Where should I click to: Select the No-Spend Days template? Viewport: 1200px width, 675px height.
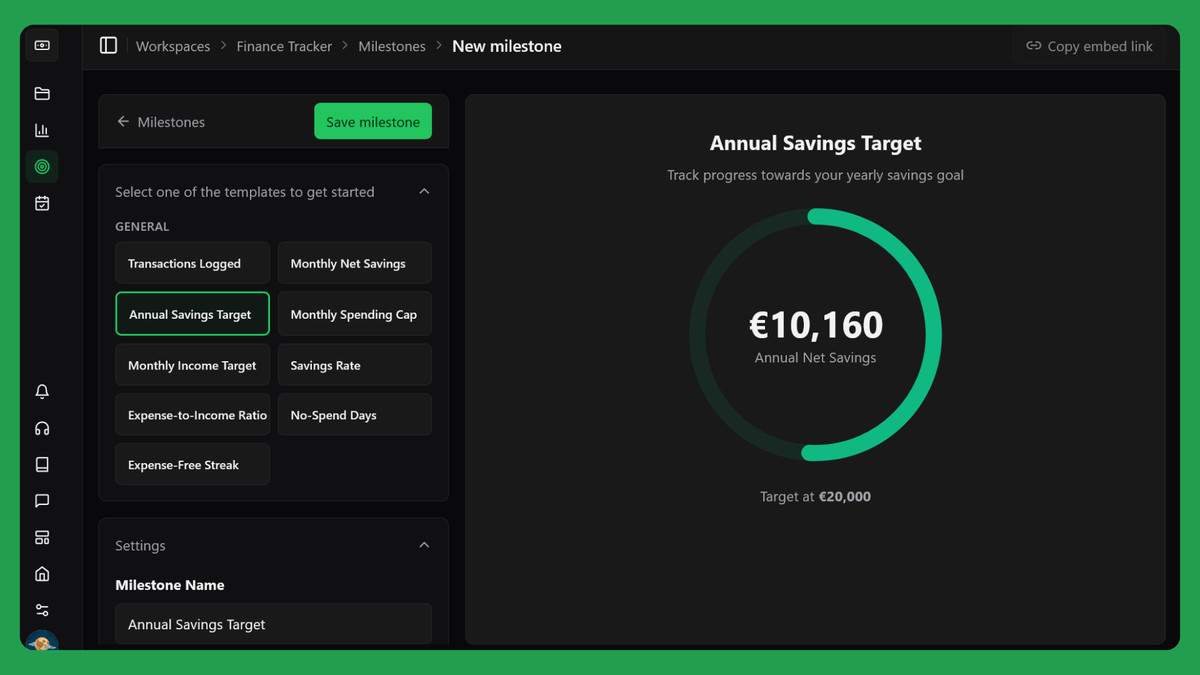(355, 415)
